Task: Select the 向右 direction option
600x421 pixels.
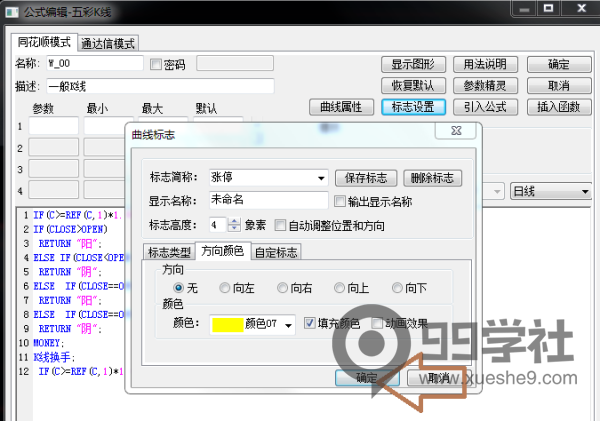Action: click(x=282, y=287)
